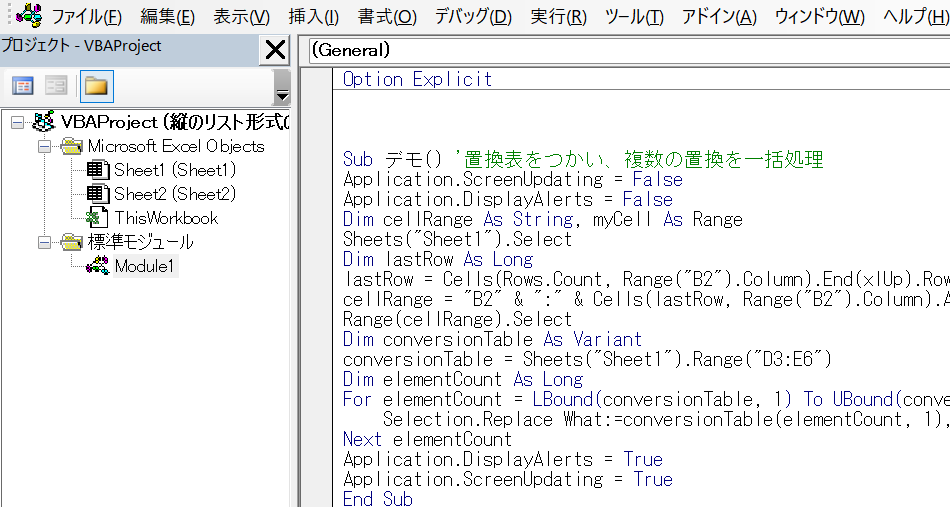Select 標準モジュール folder label

[x=141, y=242]
